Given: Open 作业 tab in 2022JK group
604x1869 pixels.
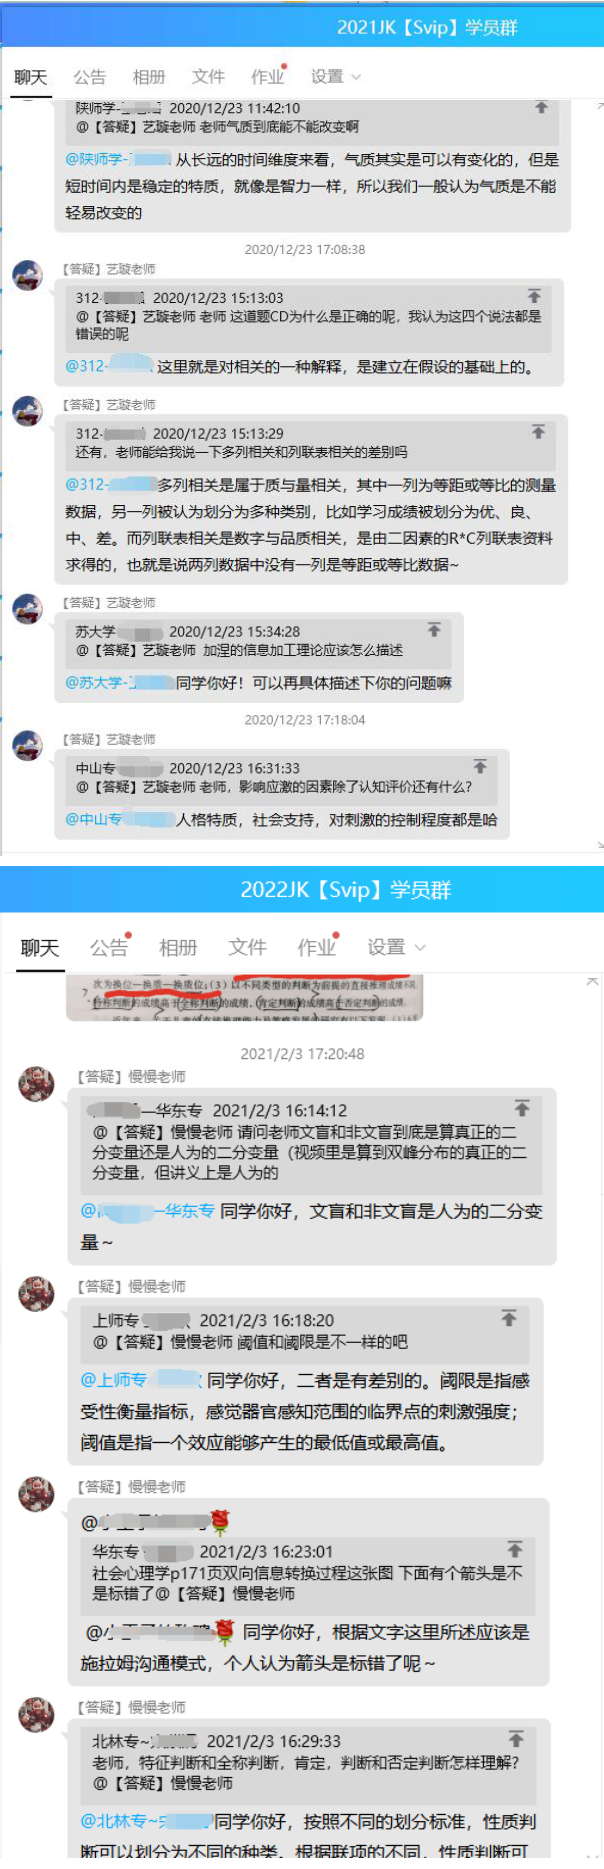Looking at the screenshot, I should [x=317, y=947].
